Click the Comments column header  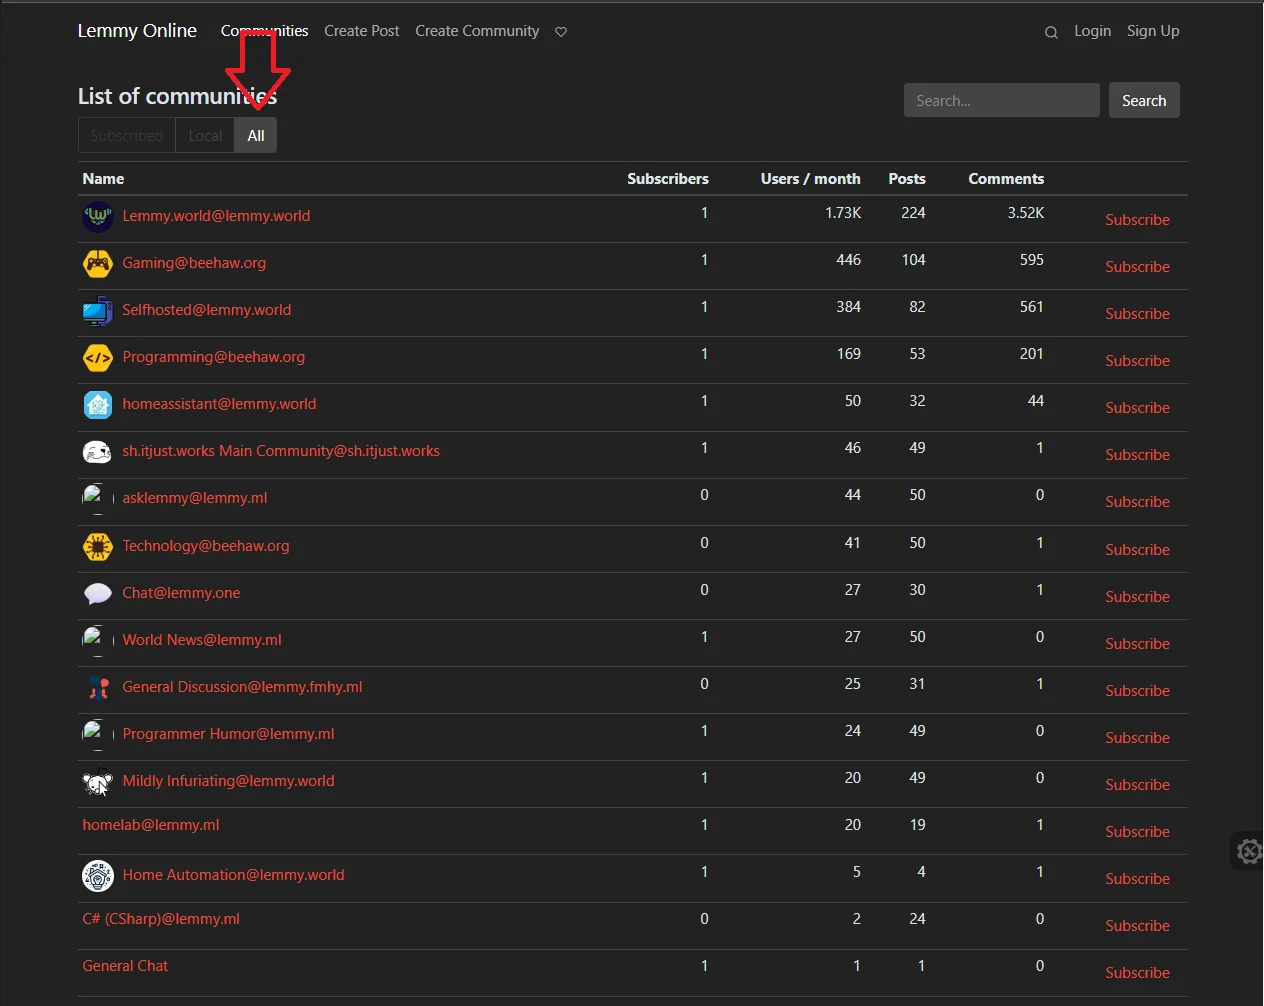[1006, 179]
